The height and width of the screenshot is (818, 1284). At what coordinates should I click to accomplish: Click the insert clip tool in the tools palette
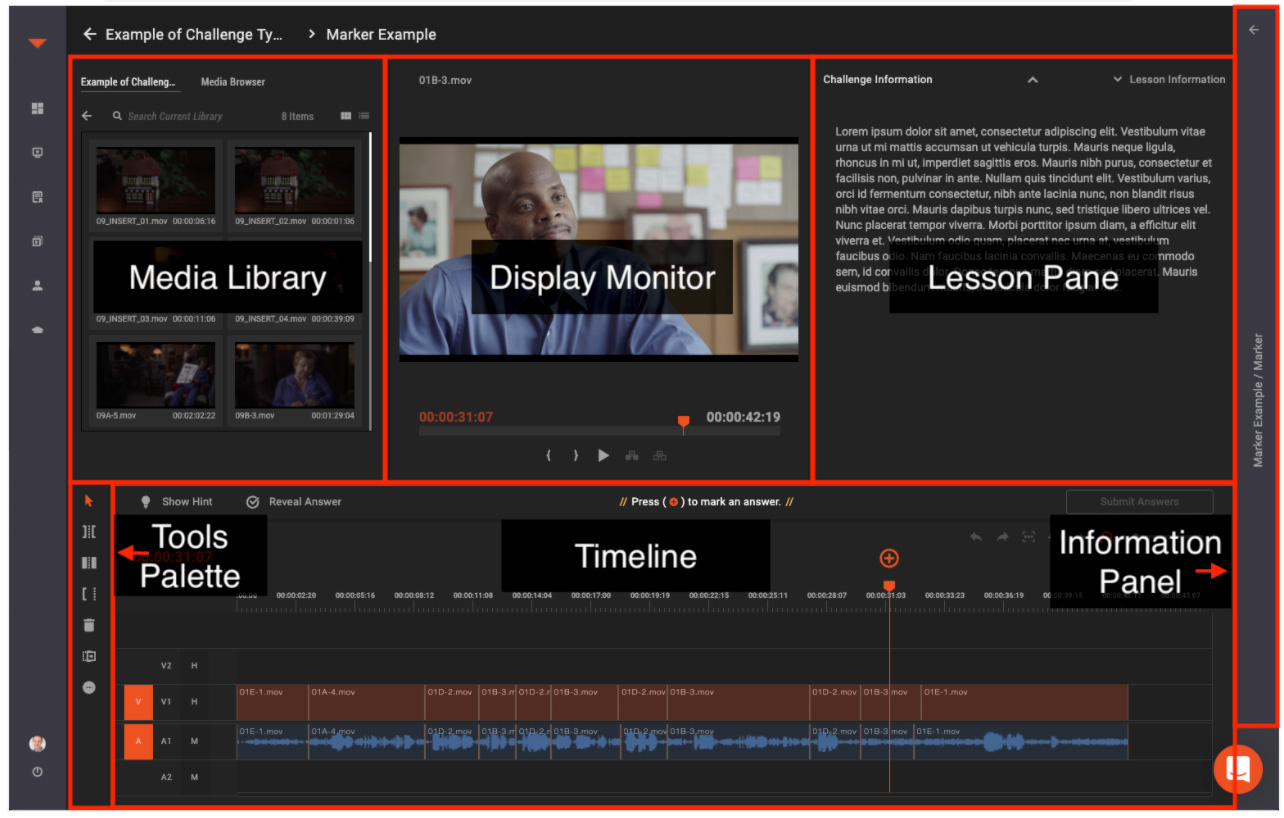click(x=89, y=657)
